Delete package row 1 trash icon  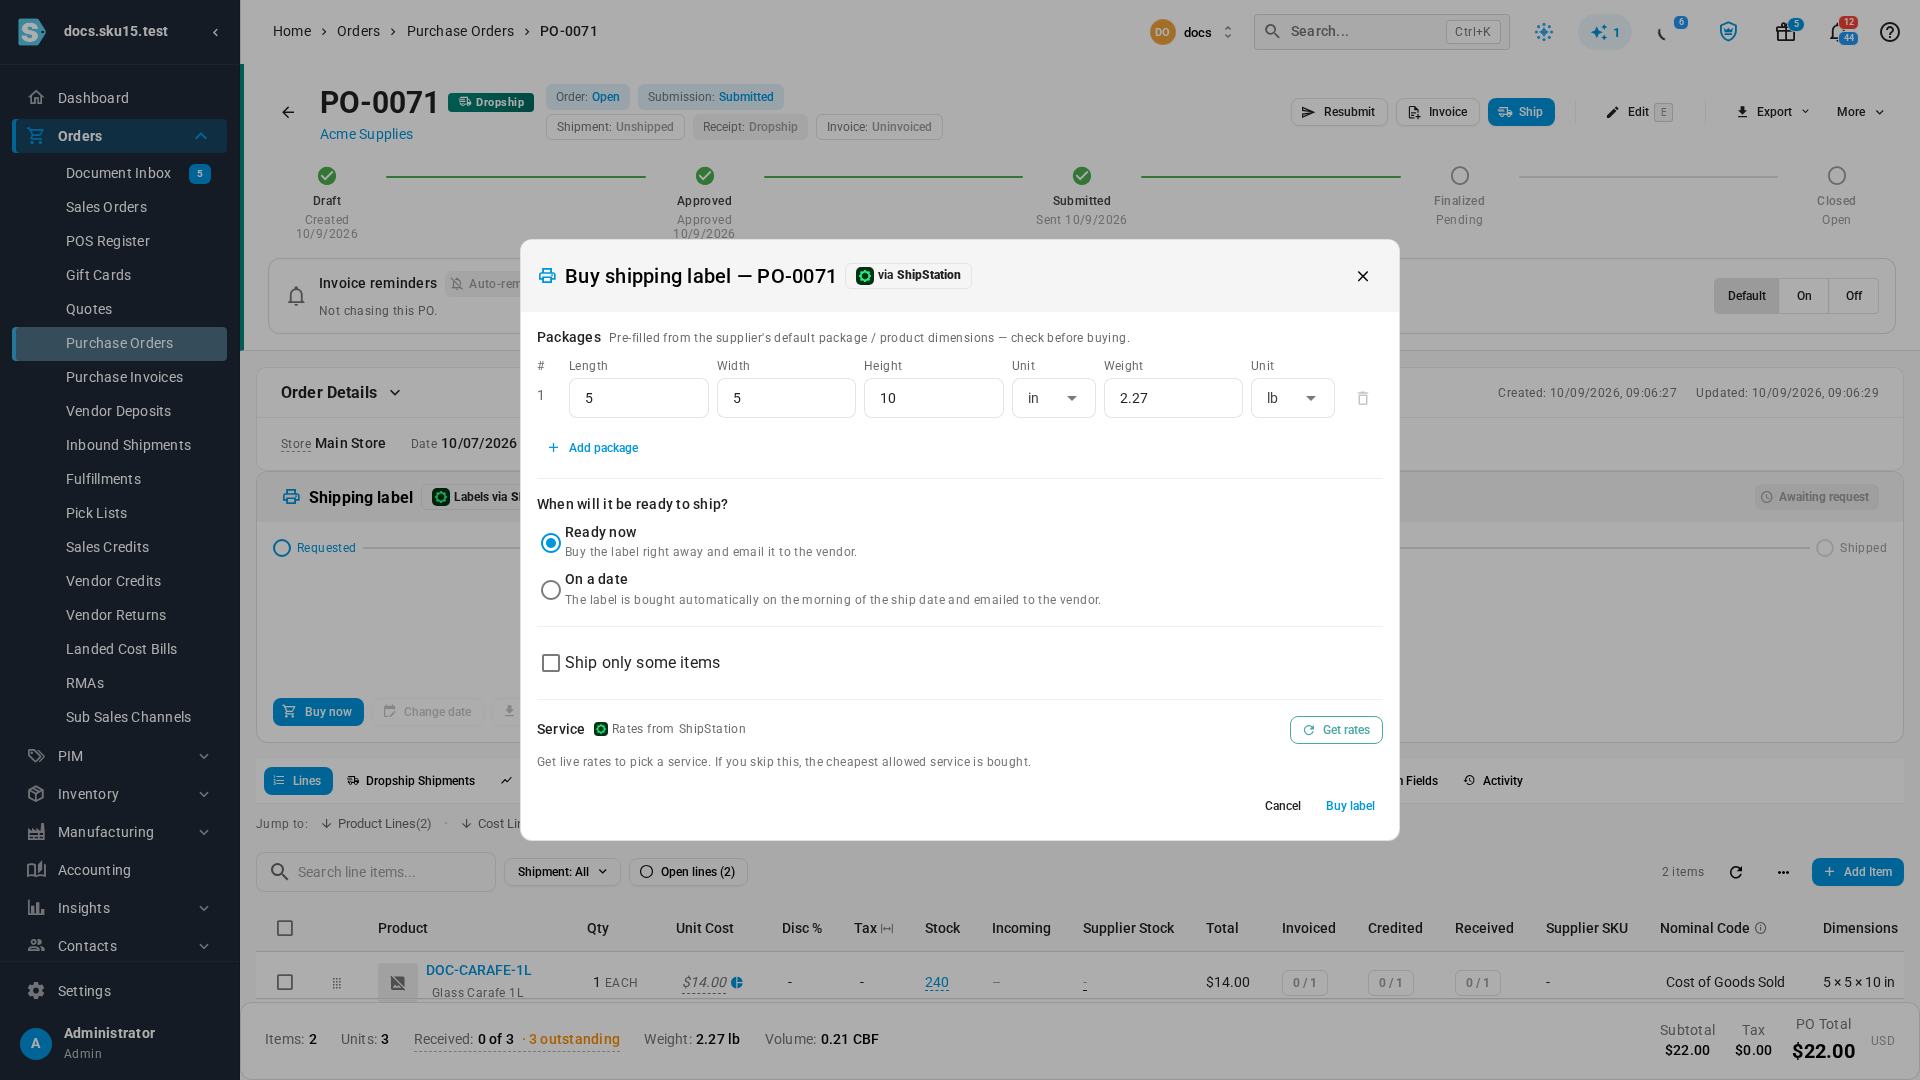coord(1362,398)
